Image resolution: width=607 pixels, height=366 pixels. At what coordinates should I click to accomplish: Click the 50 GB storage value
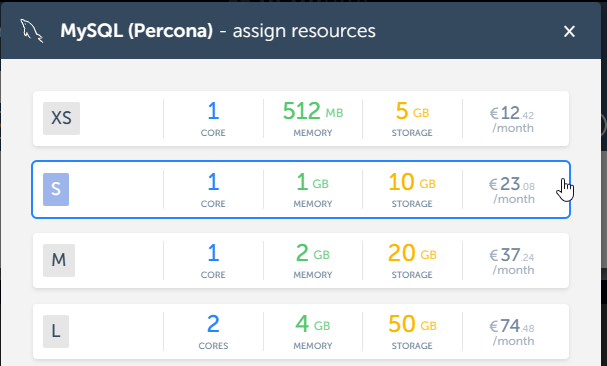(x=412, y=324)
